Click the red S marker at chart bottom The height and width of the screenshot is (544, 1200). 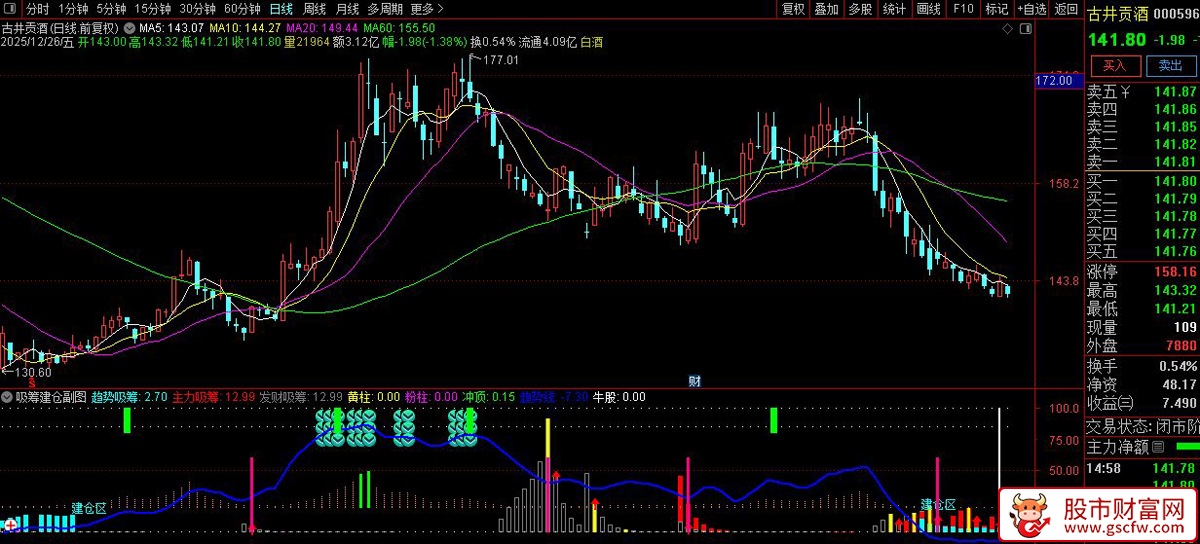[32, 382]
